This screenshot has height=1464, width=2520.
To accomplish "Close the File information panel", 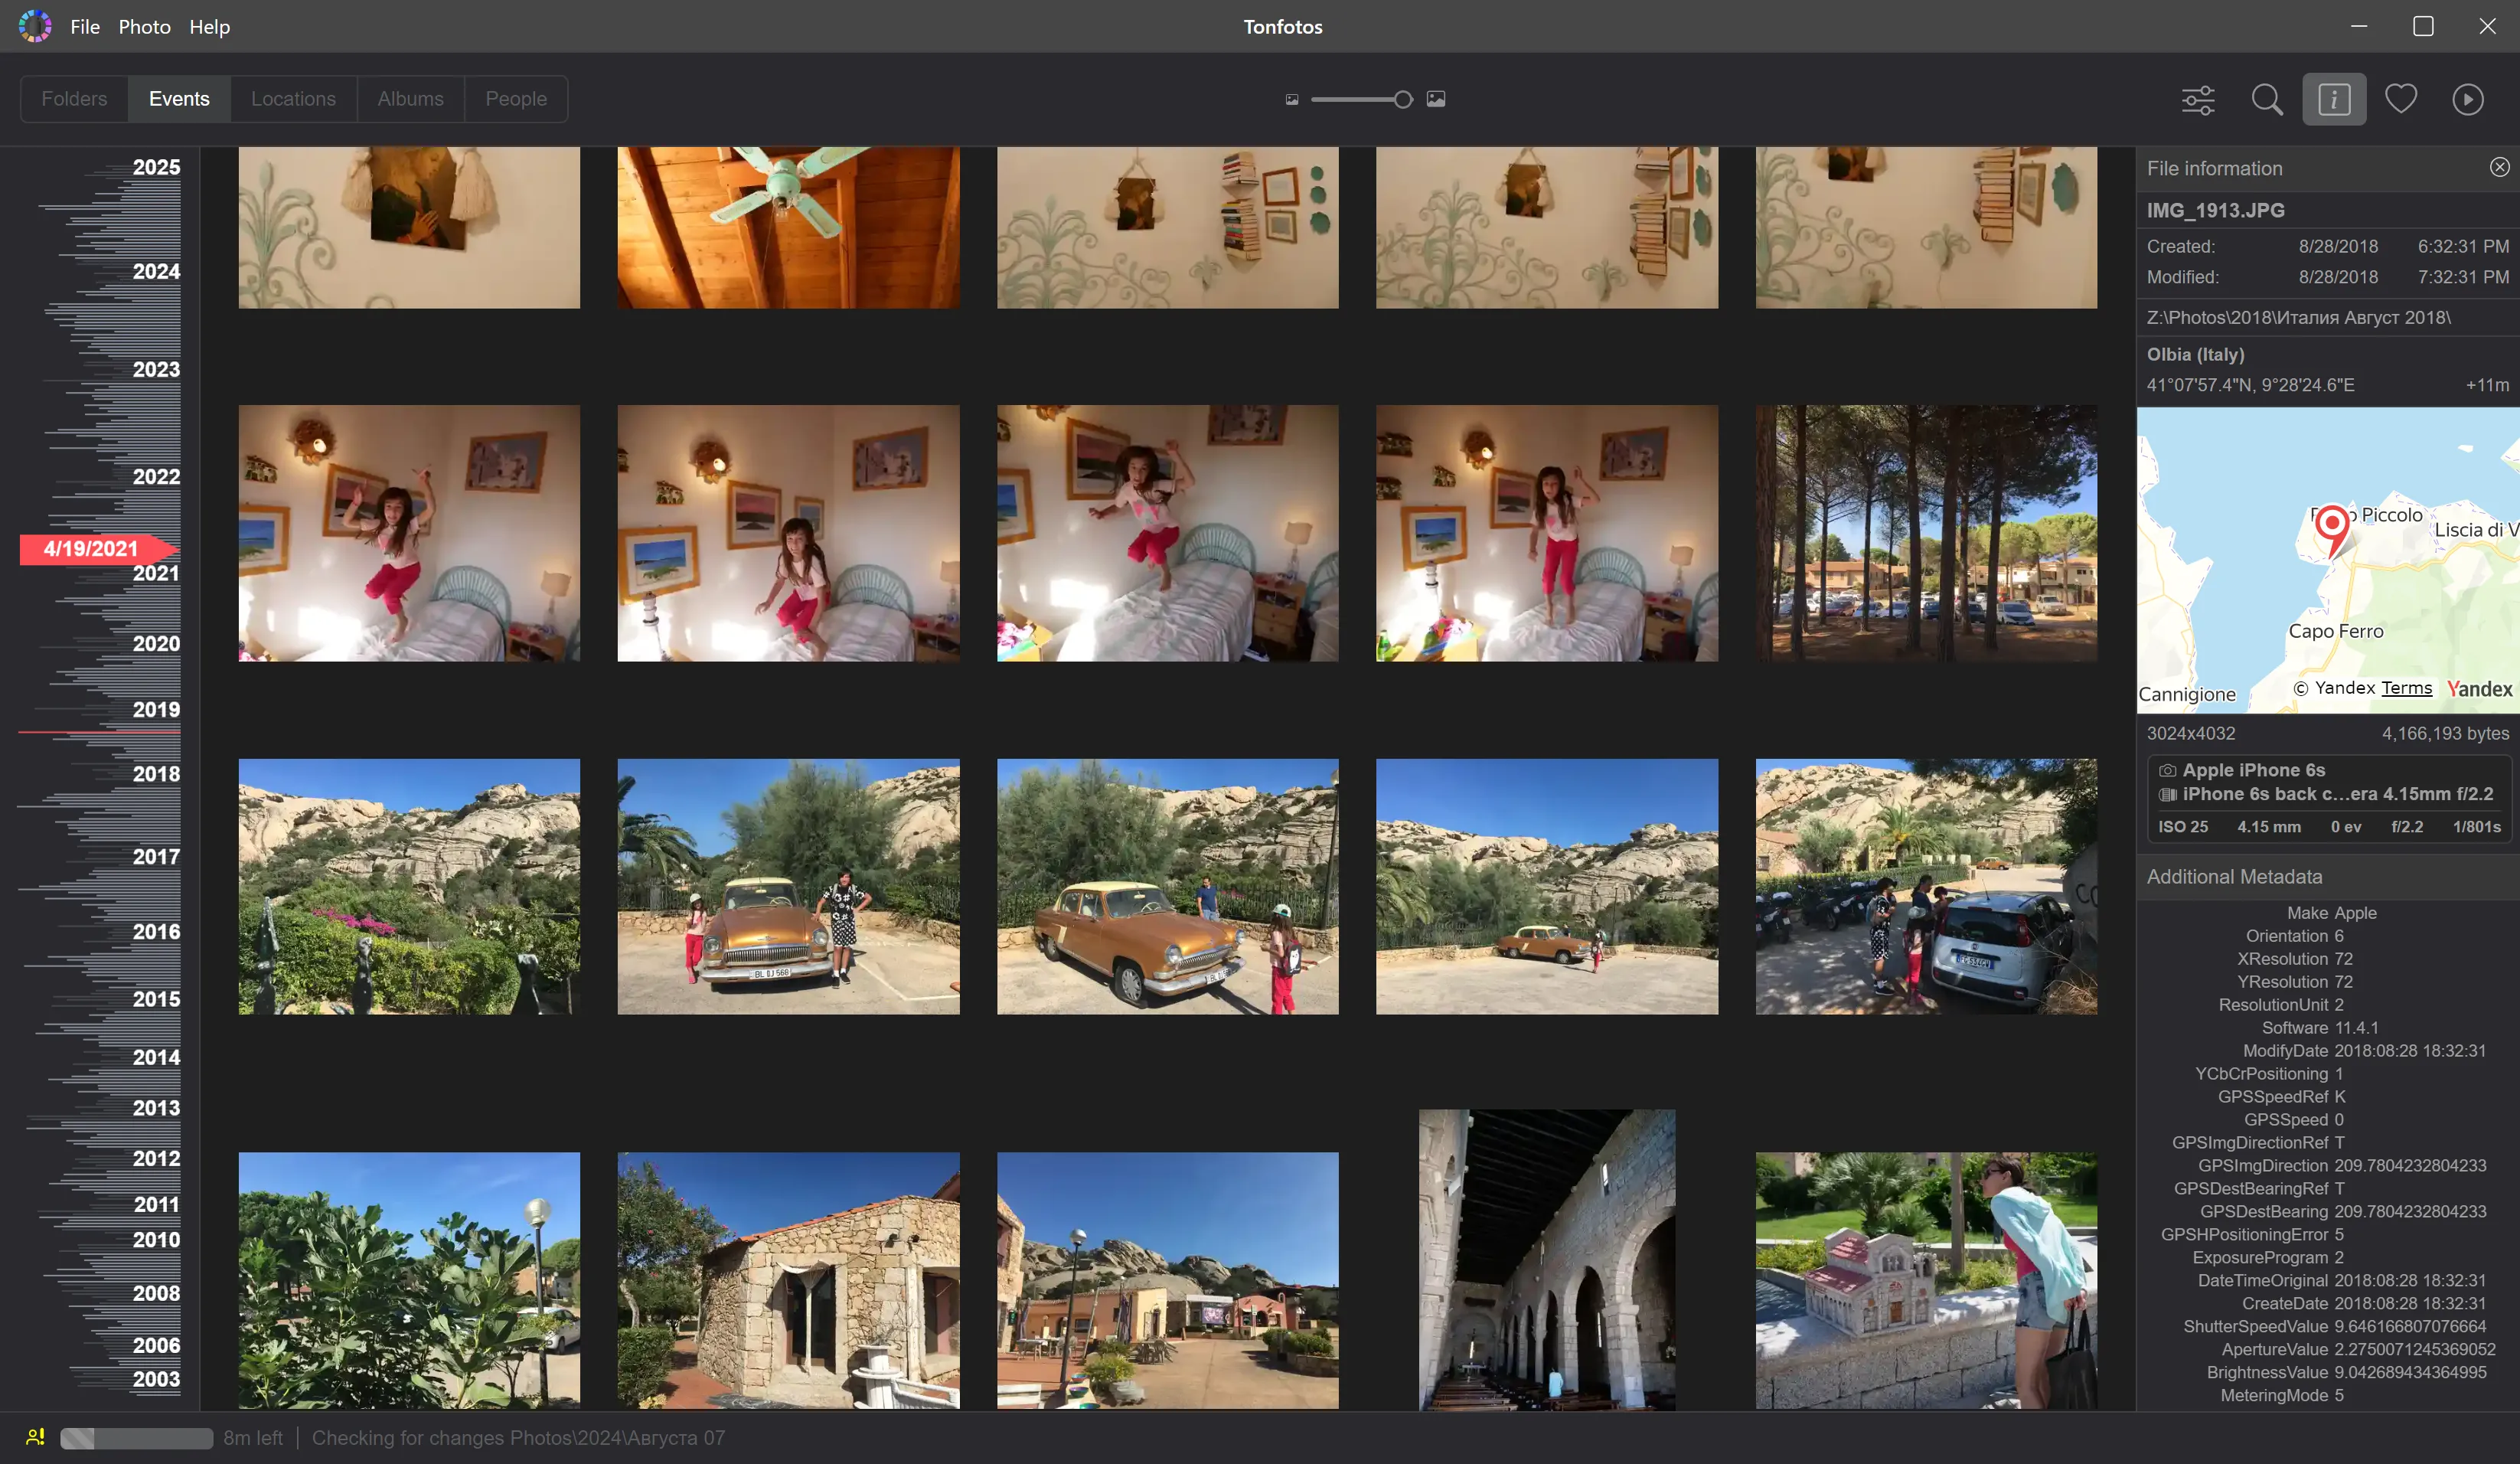I will pos(2499,167).
